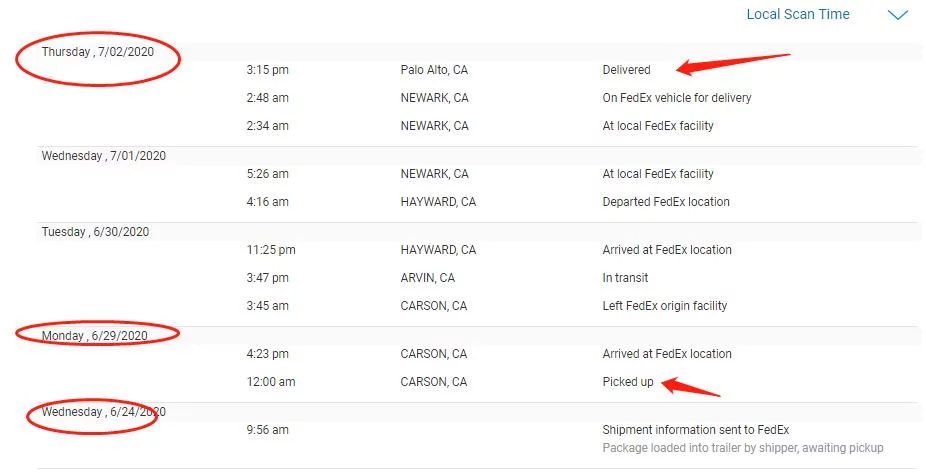The height and width of the screenshot is (473, 926).
Task: Select the Picked up status entry
Action: click(628, 382)
